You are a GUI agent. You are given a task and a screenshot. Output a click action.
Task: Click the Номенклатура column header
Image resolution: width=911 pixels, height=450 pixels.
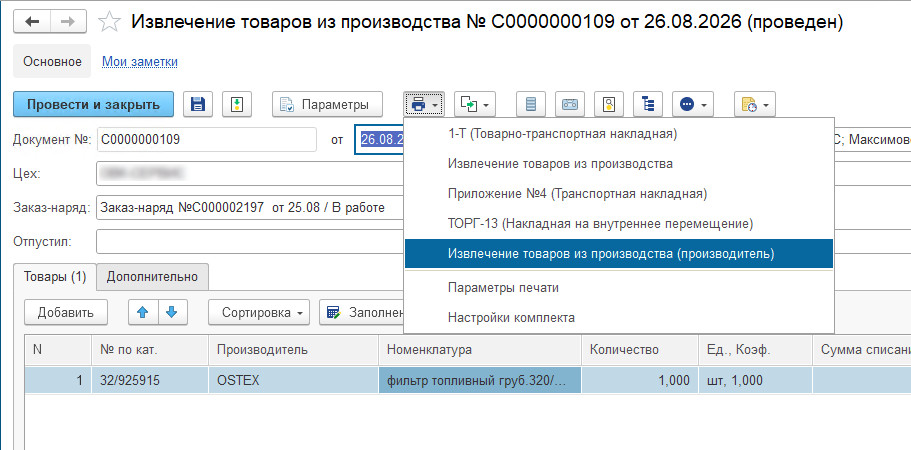[480, 350]
